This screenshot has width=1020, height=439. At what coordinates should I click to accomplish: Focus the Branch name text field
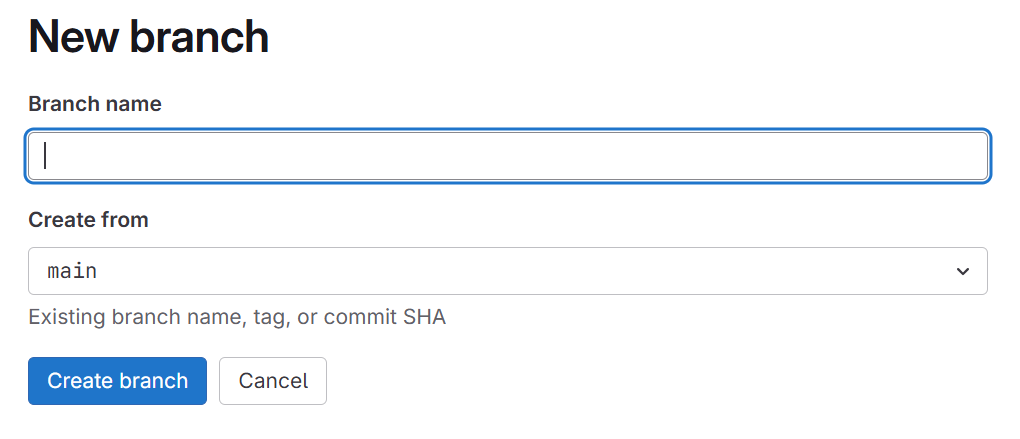pyautogui.click(x=508, y=156)
